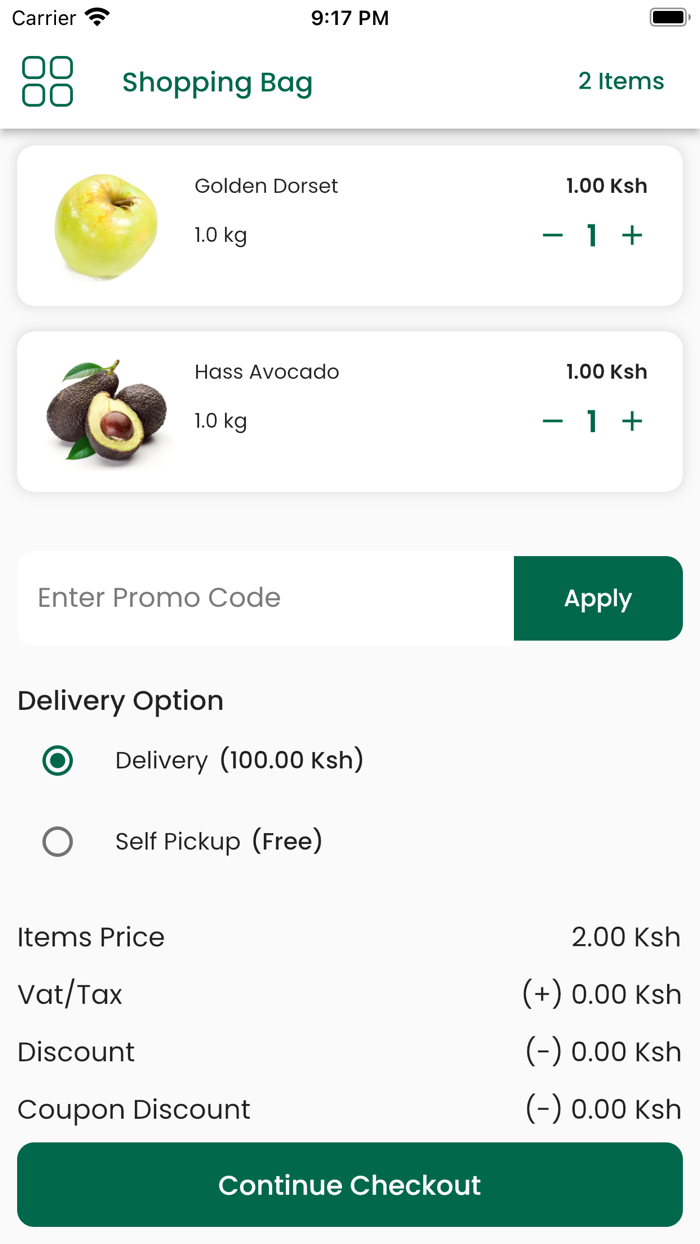Select the Self Pickup option
Image resolution: width=700 pixels, height=1244 pixels.
(x=58, y=842)
